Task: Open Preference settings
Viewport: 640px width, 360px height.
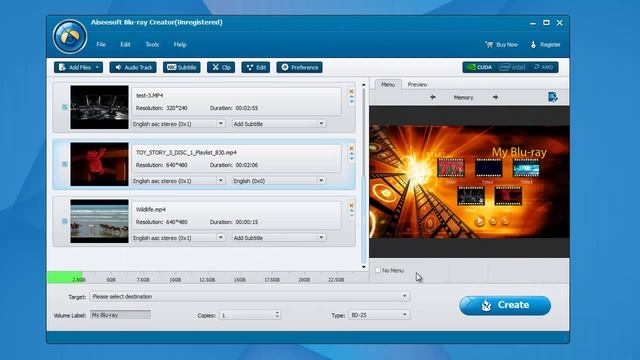Action: (300, 67)
